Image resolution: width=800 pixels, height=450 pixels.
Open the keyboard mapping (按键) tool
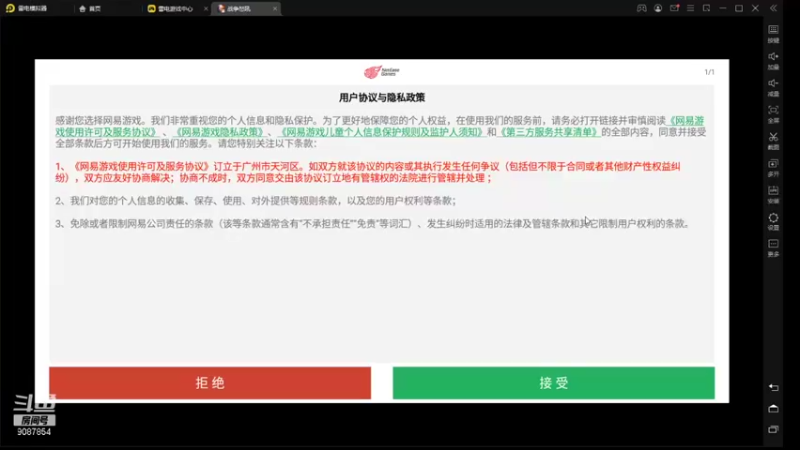[x=773, y=34]
